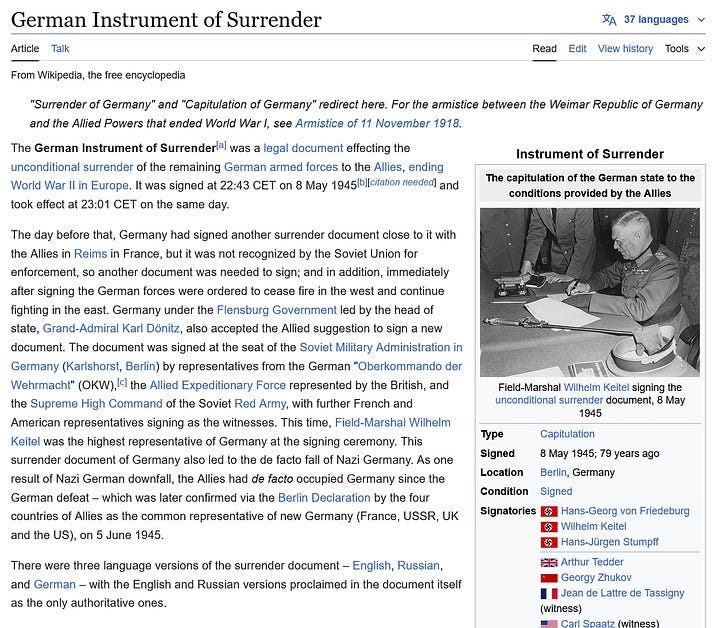Click the footnote [b] reference
The height and width of the screenshot is (628, 720).
[x=362, y=182]
